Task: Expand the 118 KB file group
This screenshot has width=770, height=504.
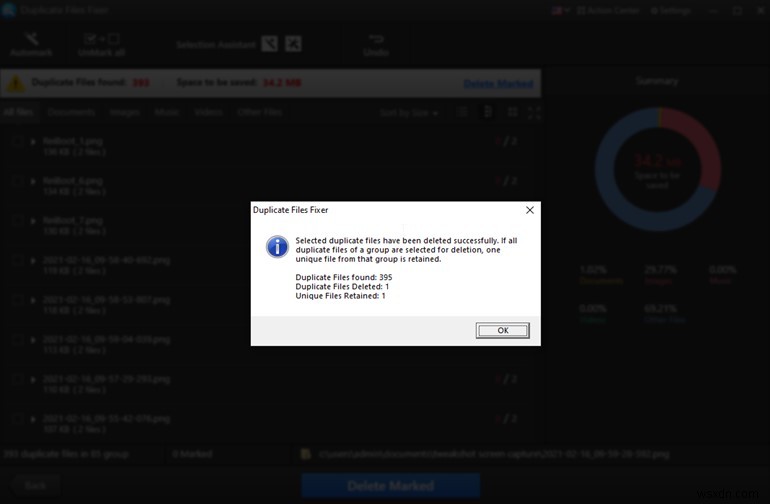Action: pos(33,300)
